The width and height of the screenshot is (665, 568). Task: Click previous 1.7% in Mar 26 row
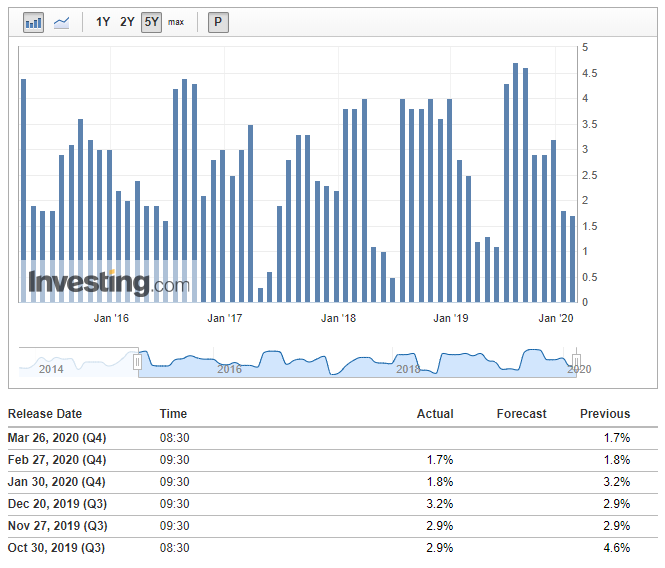617,438
